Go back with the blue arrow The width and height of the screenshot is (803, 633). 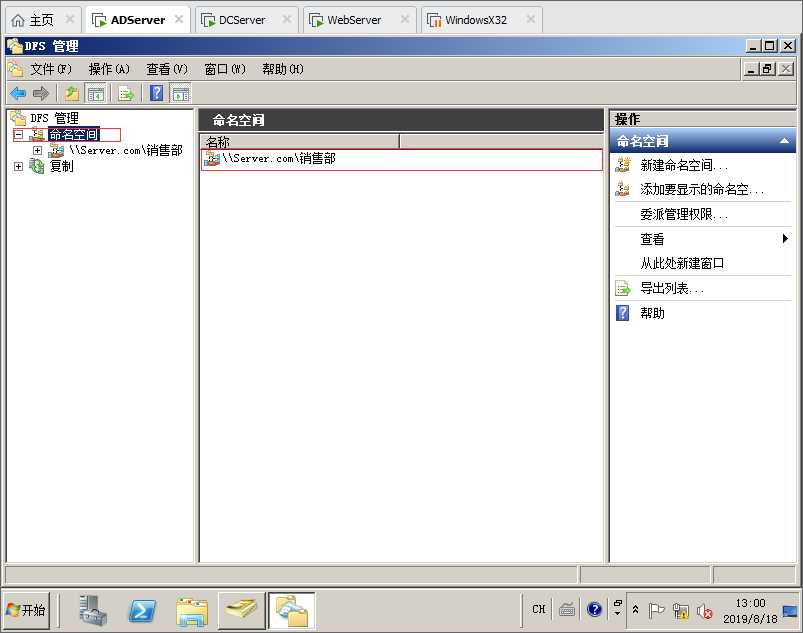(x=18, y=94)
